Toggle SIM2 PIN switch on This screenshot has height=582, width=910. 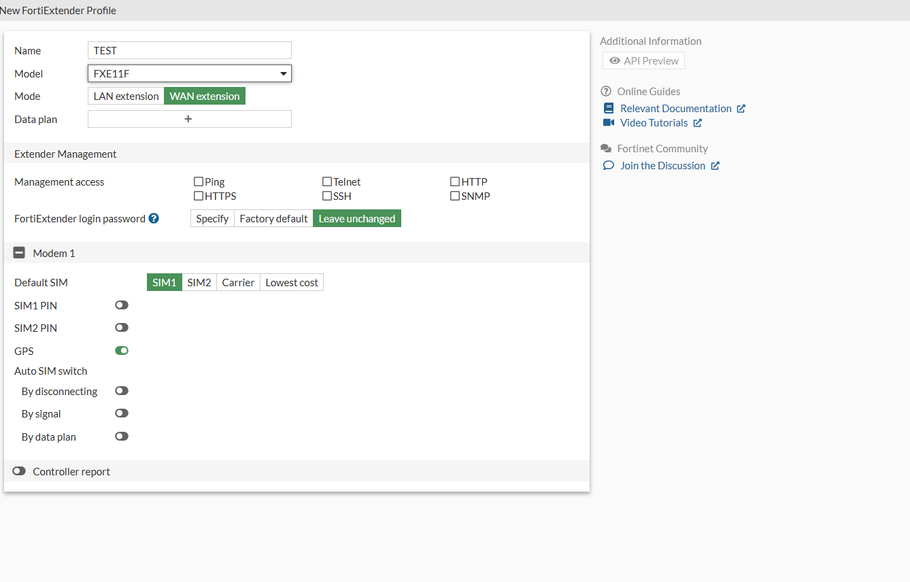click(121, 328)
